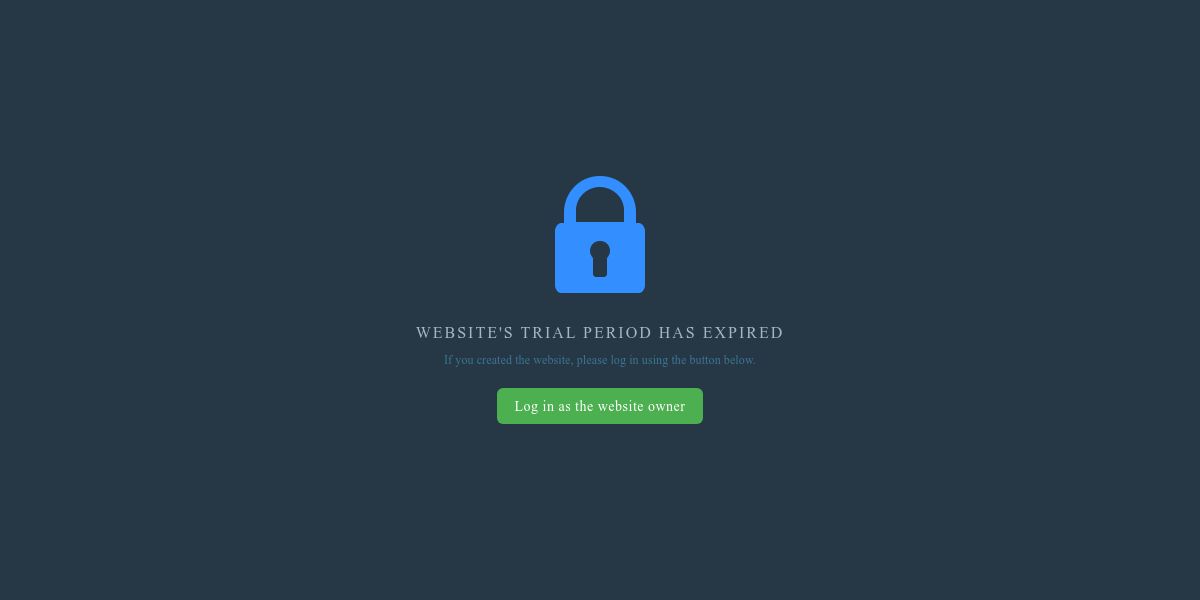
Task: Click the word "HAS" in the heading
Action: pos(677,332)
